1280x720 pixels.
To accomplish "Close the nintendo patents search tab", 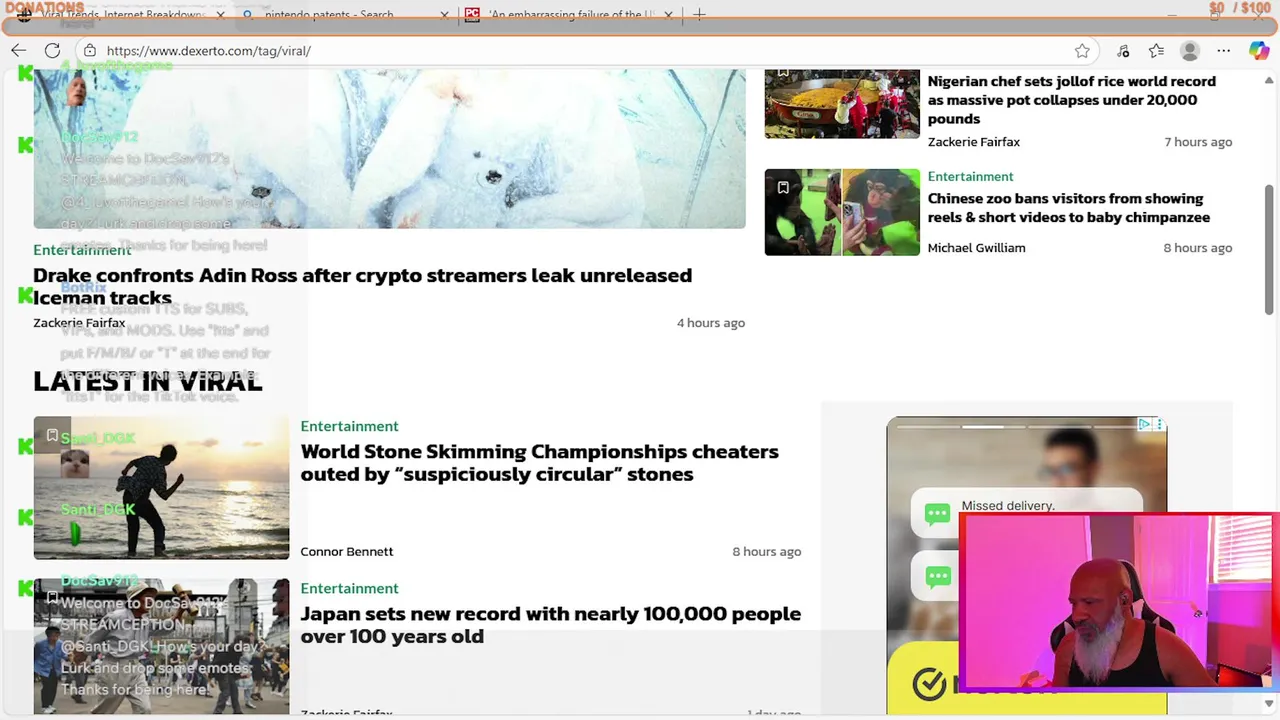I will pos(444,15).
